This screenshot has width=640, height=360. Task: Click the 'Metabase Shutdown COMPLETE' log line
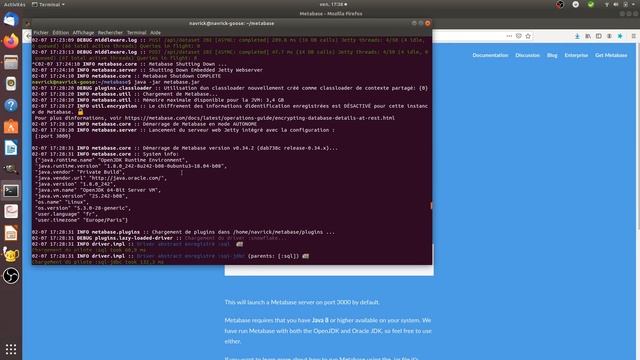pyautogui.click(x=182, y=76)
